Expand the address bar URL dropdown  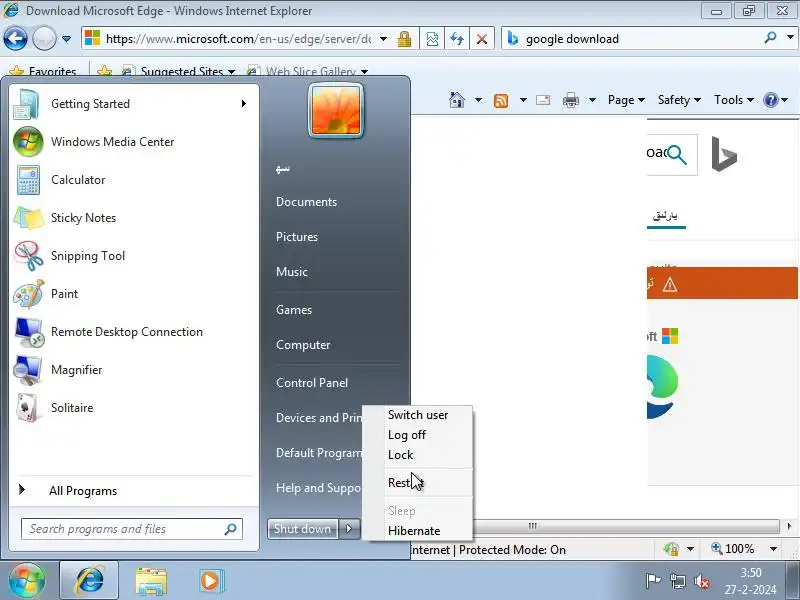[x=383, y=39]
